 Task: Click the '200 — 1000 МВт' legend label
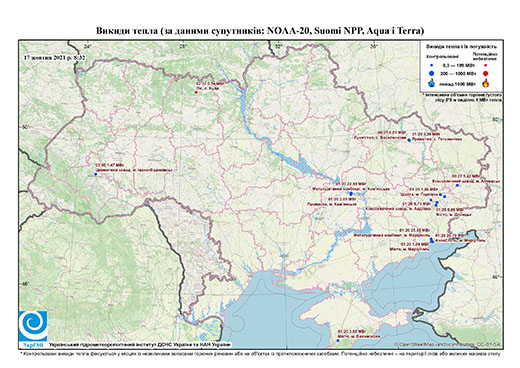pyautogui.click(x=457, y=73)
